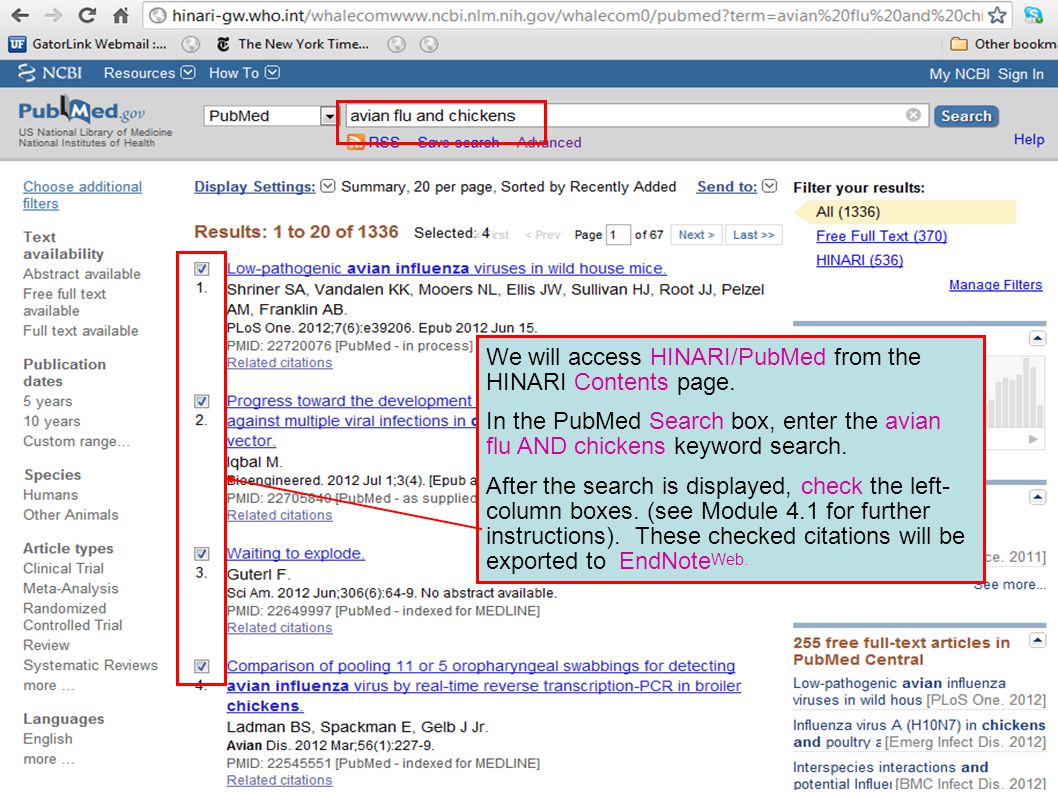Select Free full text available filter
1058x793 pixels.
64,302
